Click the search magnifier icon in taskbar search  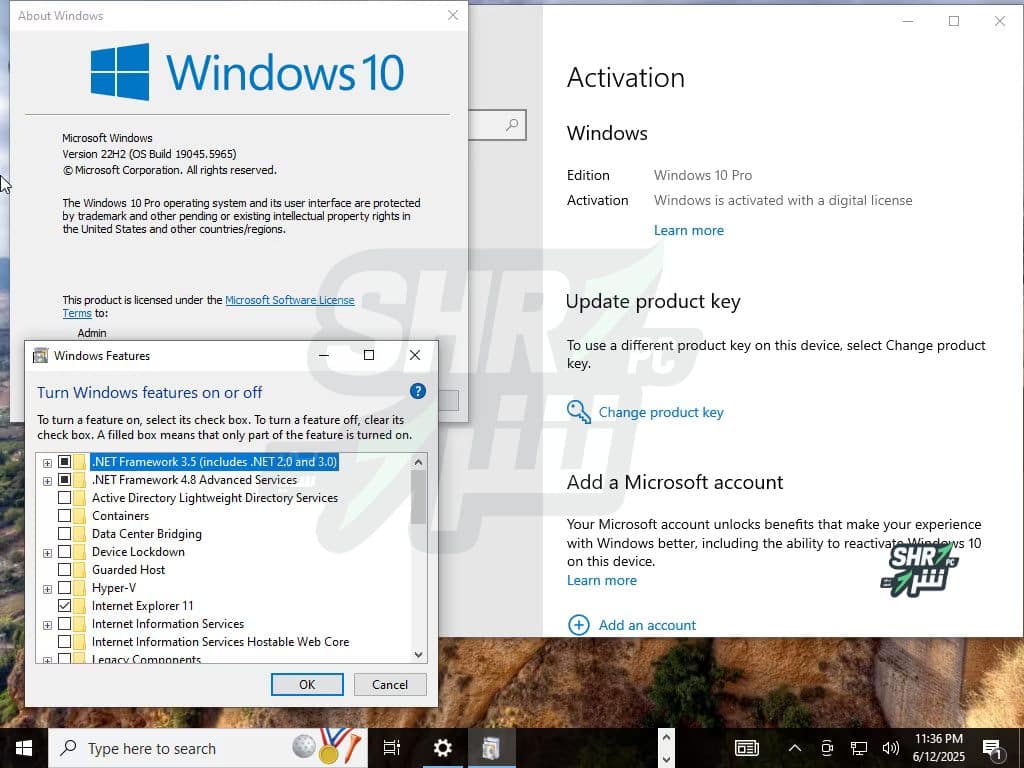click(68, 748)
